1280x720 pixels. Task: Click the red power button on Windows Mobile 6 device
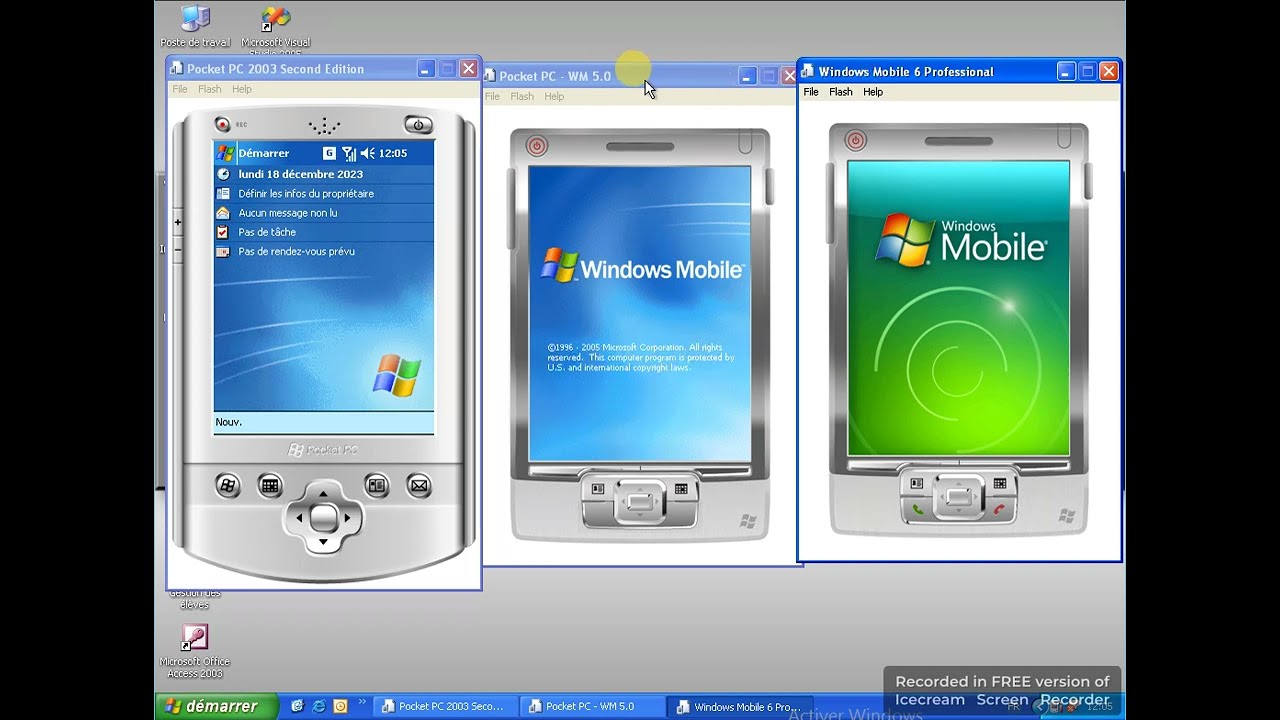[x=856, y=141]
